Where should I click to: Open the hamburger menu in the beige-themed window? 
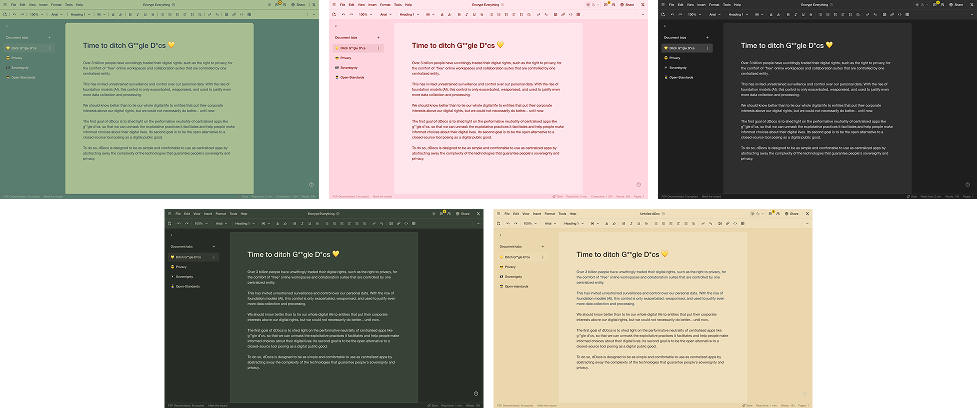pos(498,213)
